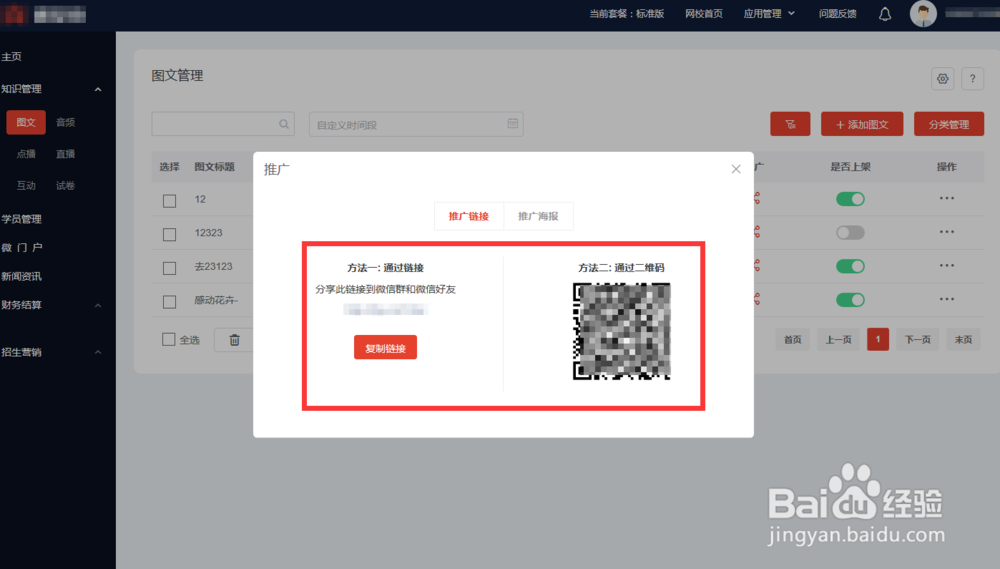The height and width of the screenshot is (569, 1000).
Task: Select 音频 in the sidebar
Action: [65, 122]
